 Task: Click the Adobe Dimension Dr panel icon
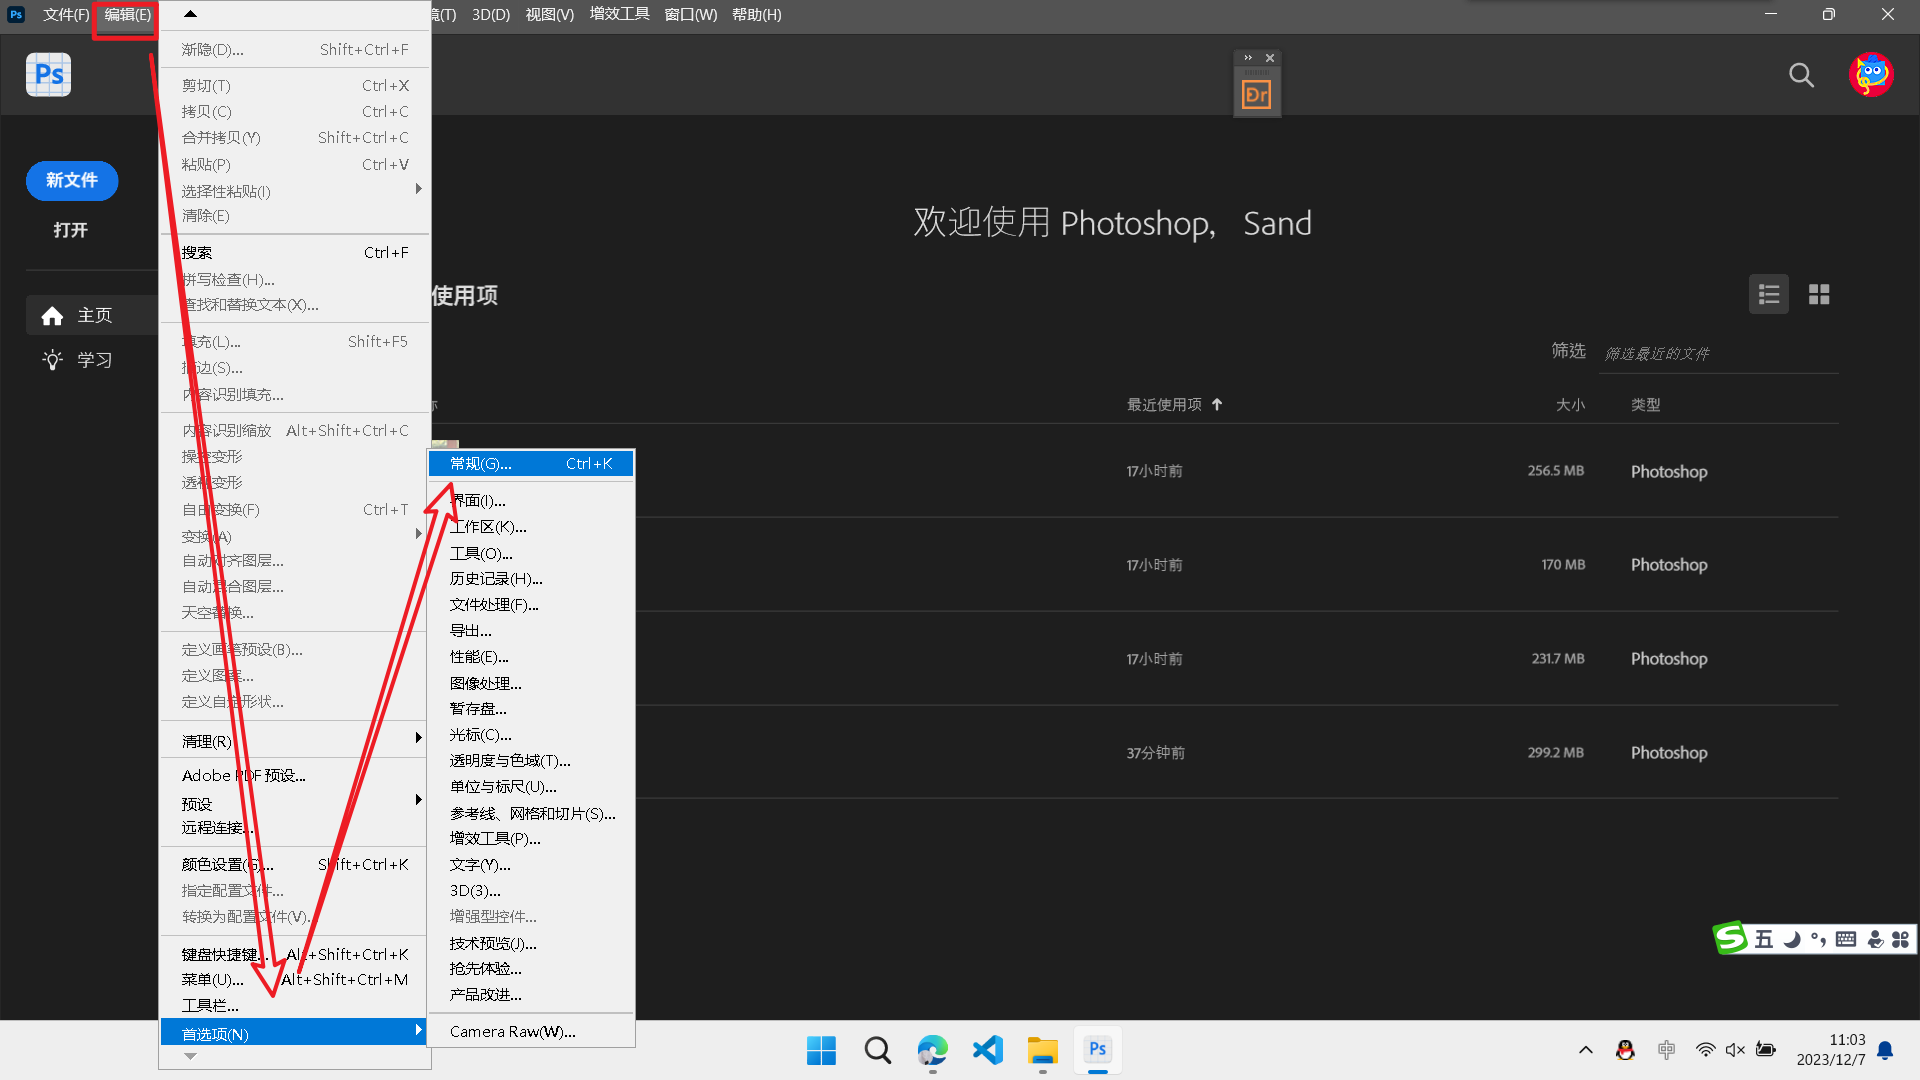[x=1256, y=95]
